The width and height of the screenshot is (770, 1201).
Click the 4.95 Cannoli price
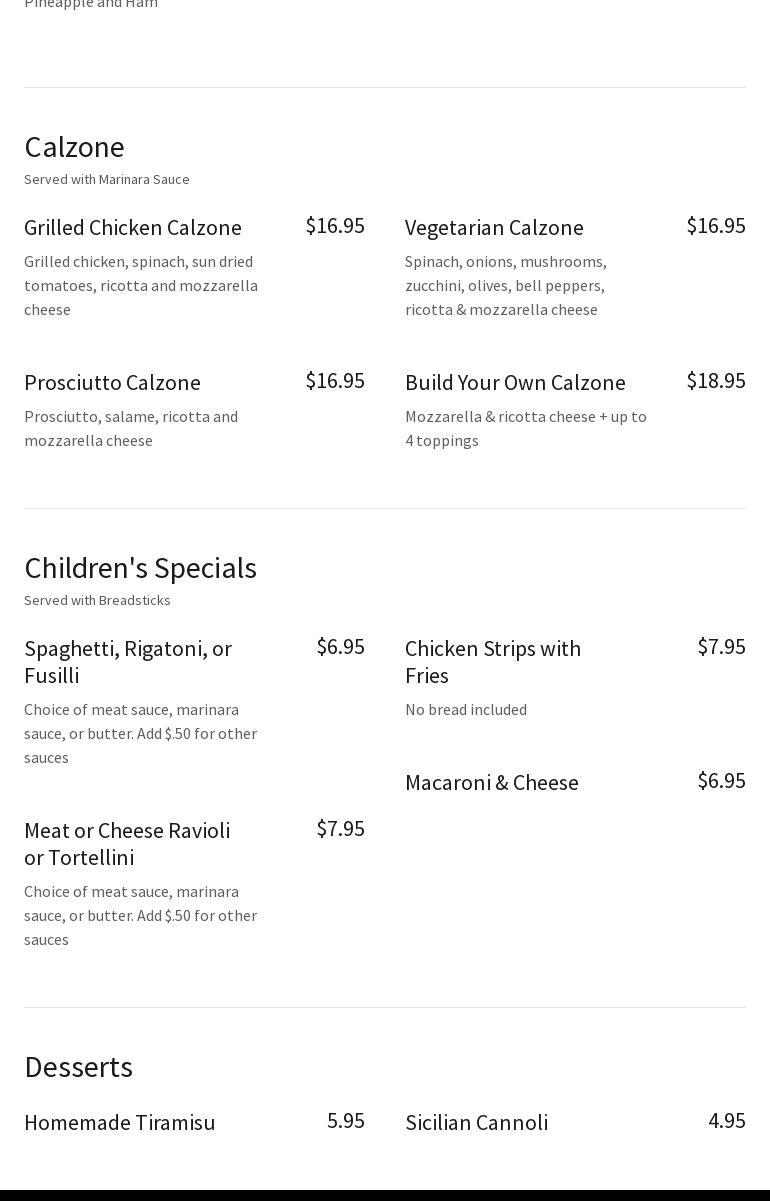727,1121
